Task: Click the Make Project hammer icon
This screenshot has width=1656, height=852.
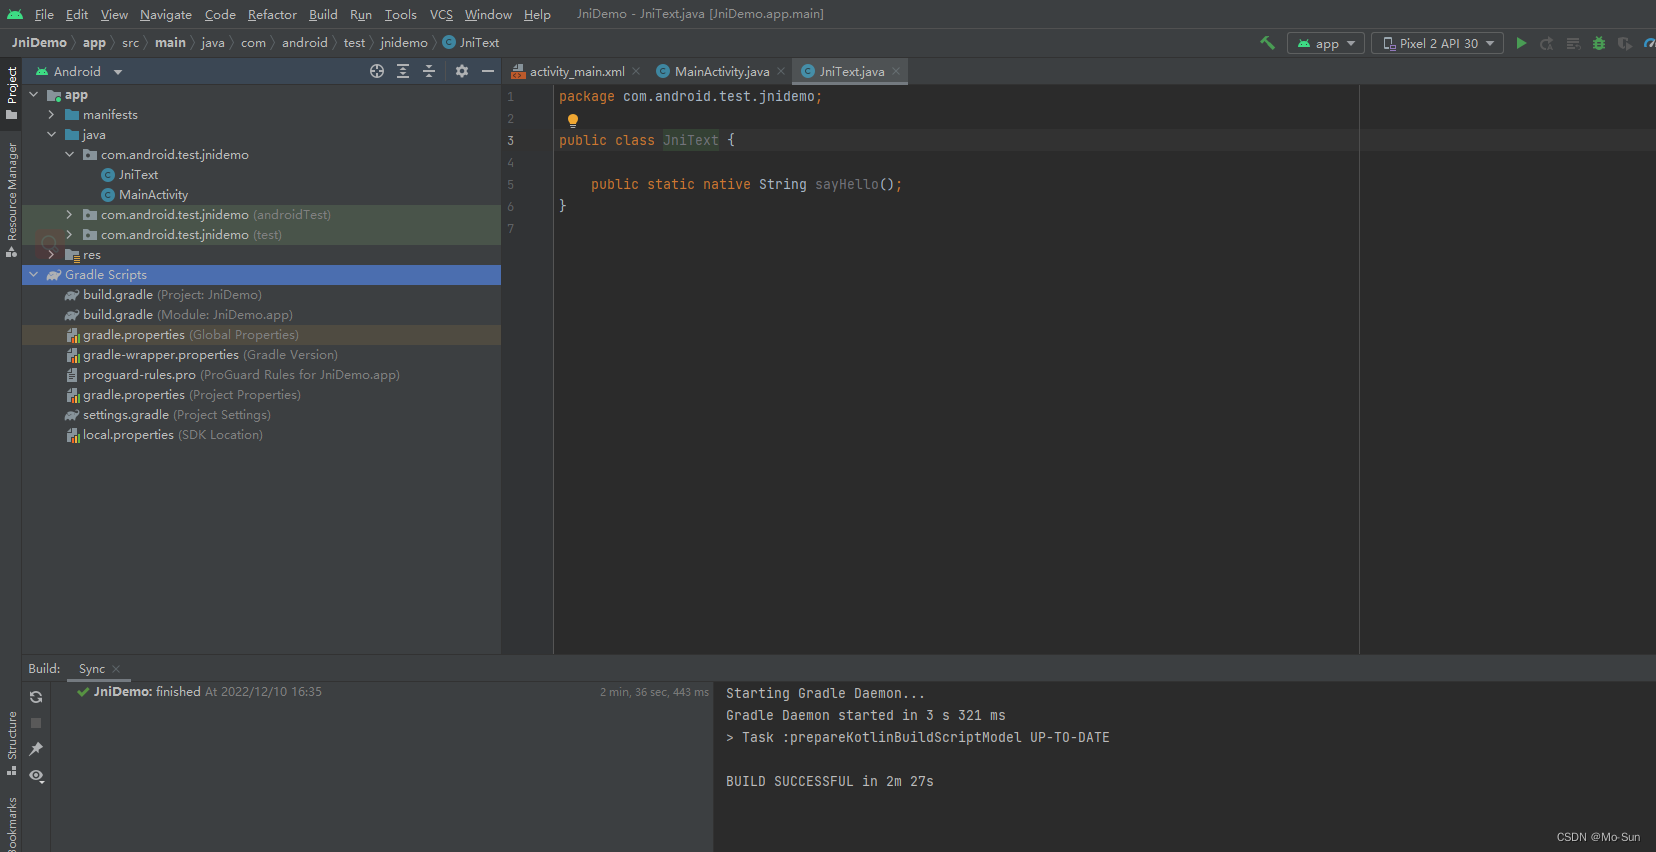Action: [1267, 43]
